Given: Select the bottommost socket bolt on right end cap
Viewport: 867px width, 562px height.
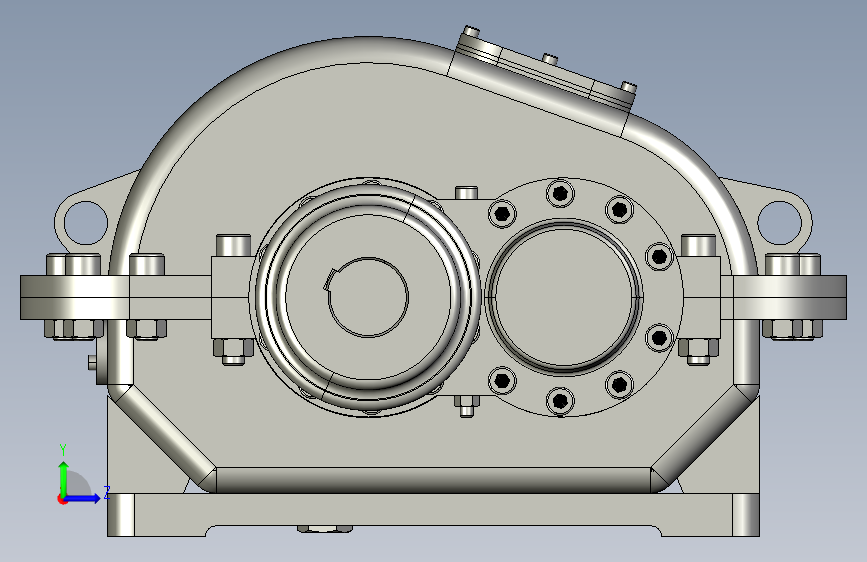Looking at the screenshot, I should click(x=560, y=399).
